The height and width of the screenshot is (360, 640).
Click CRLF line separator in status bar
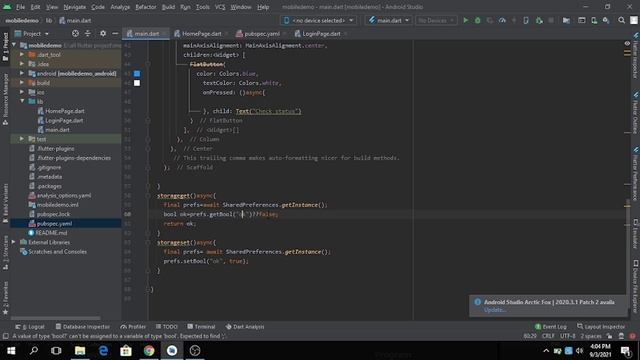click(548, 336)
